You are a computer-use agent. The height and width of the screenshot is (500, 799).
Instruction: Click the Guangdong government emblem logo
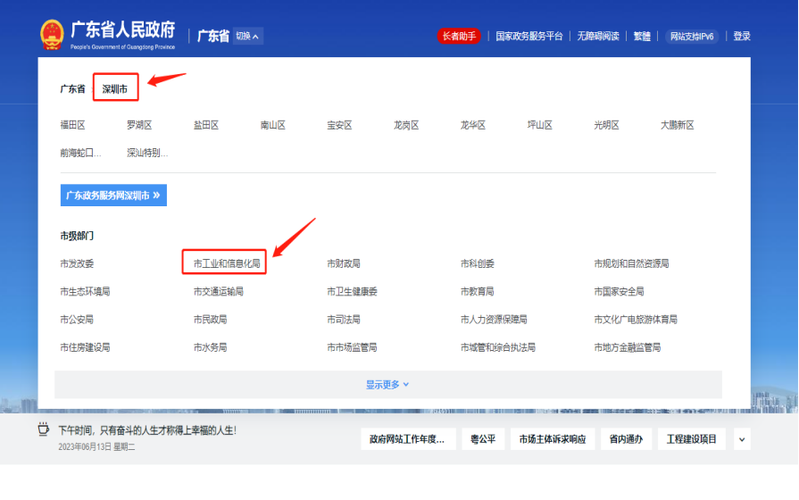coord(51,36)
